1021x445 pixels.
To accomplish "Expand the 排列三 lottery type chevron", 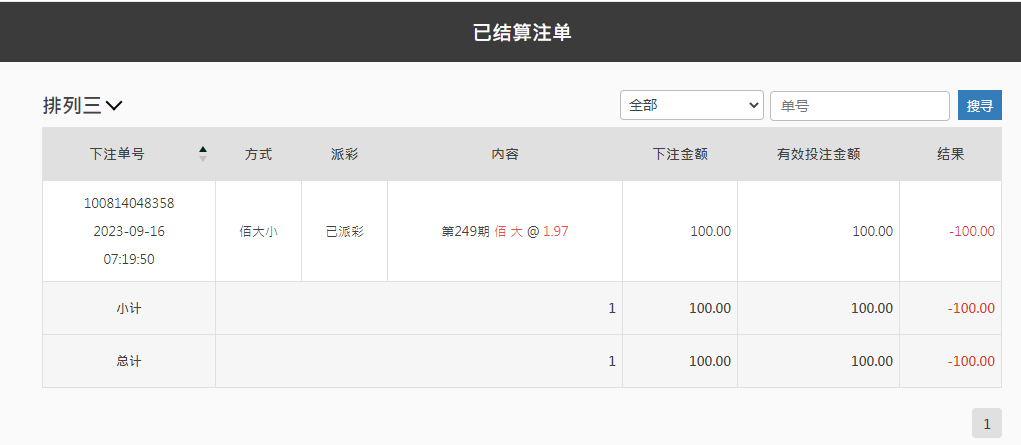I will (x=114, y=105).
